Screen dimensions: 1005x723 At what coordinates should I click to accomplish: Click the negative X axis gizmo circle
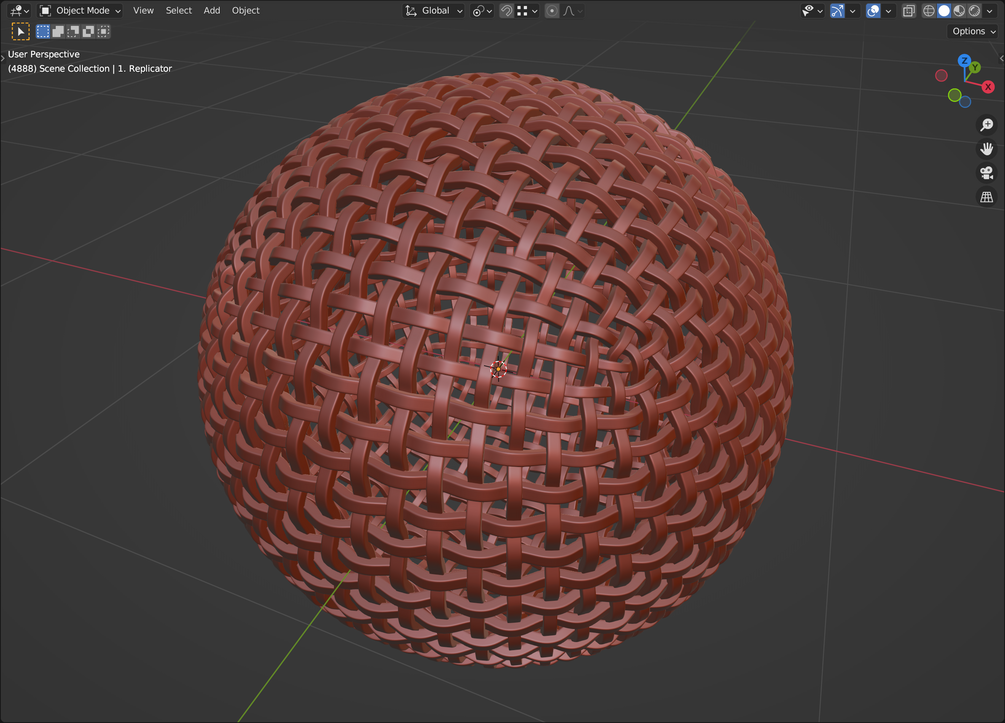pyautogui.click(x=941, y=76)
